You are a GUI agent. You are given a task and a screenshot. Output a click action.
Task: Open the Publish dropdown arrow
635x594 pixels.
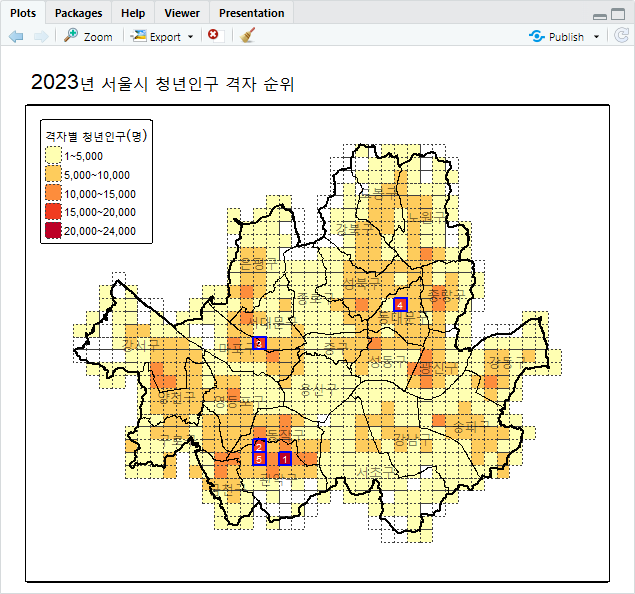[x=596, y=37]
